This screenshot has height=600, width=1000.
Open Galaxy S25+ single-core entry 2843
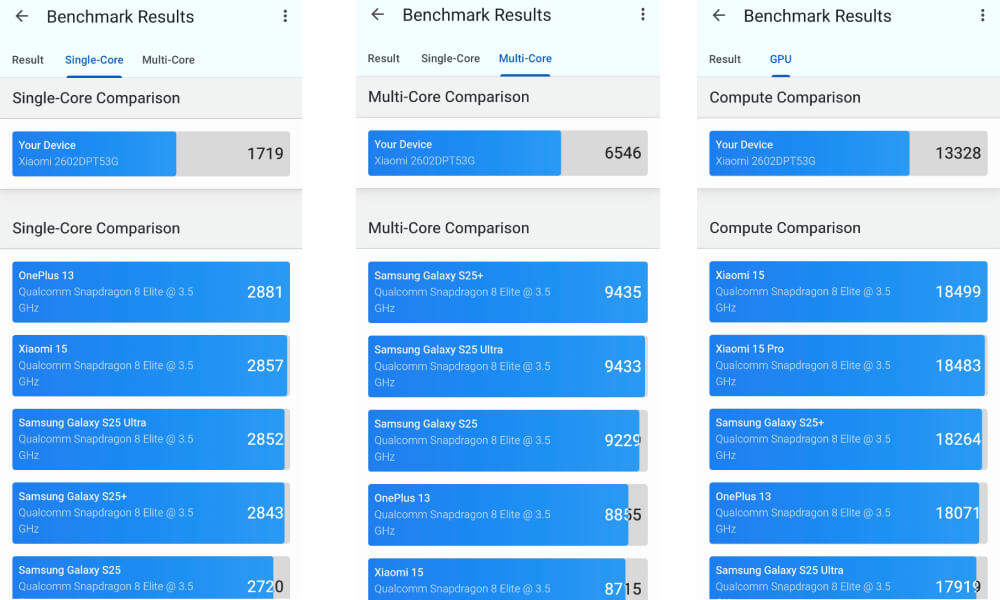point(151,513)
